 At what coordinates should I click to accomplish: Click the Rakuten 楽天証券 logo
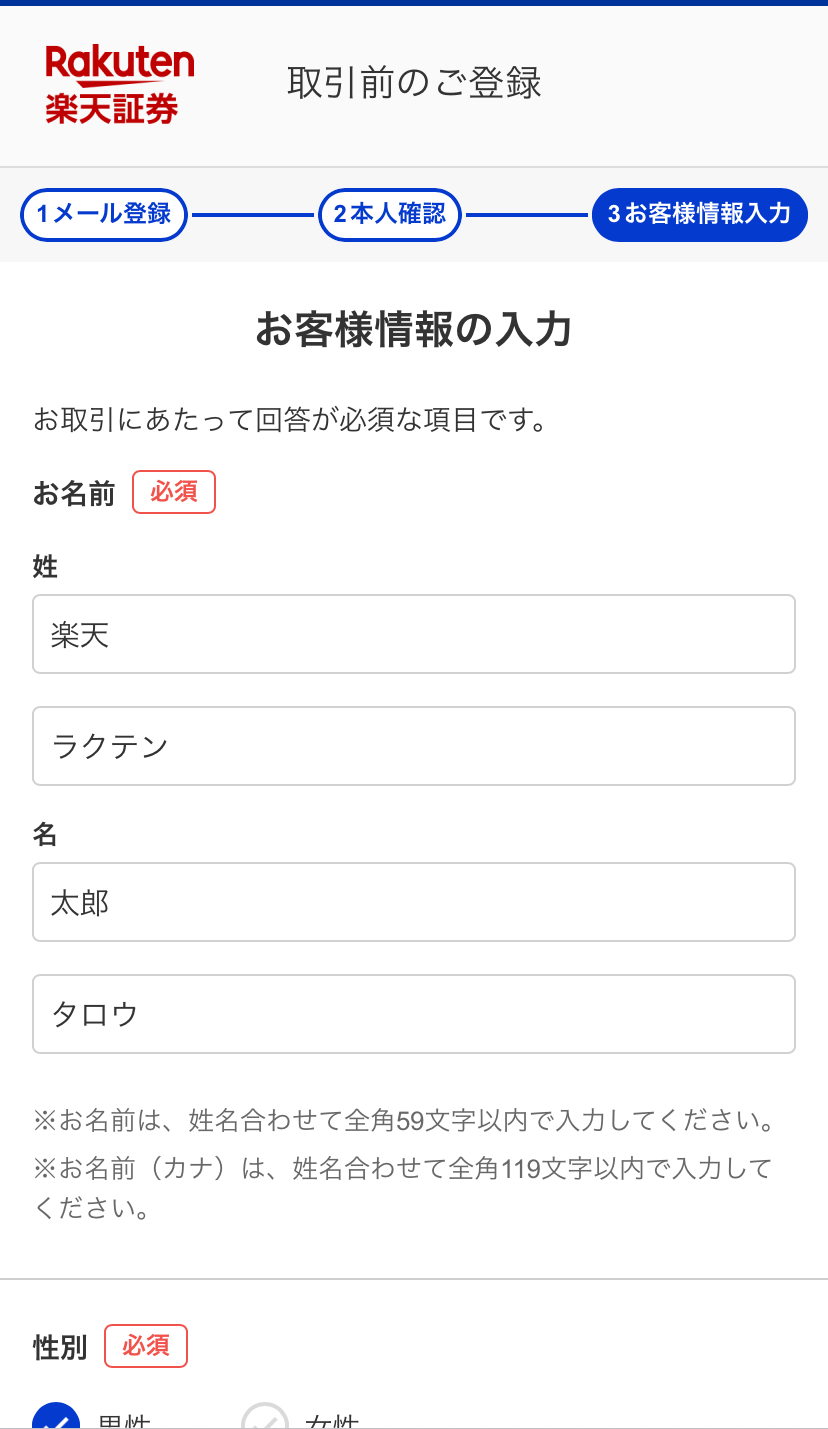(x=119, y=84)
